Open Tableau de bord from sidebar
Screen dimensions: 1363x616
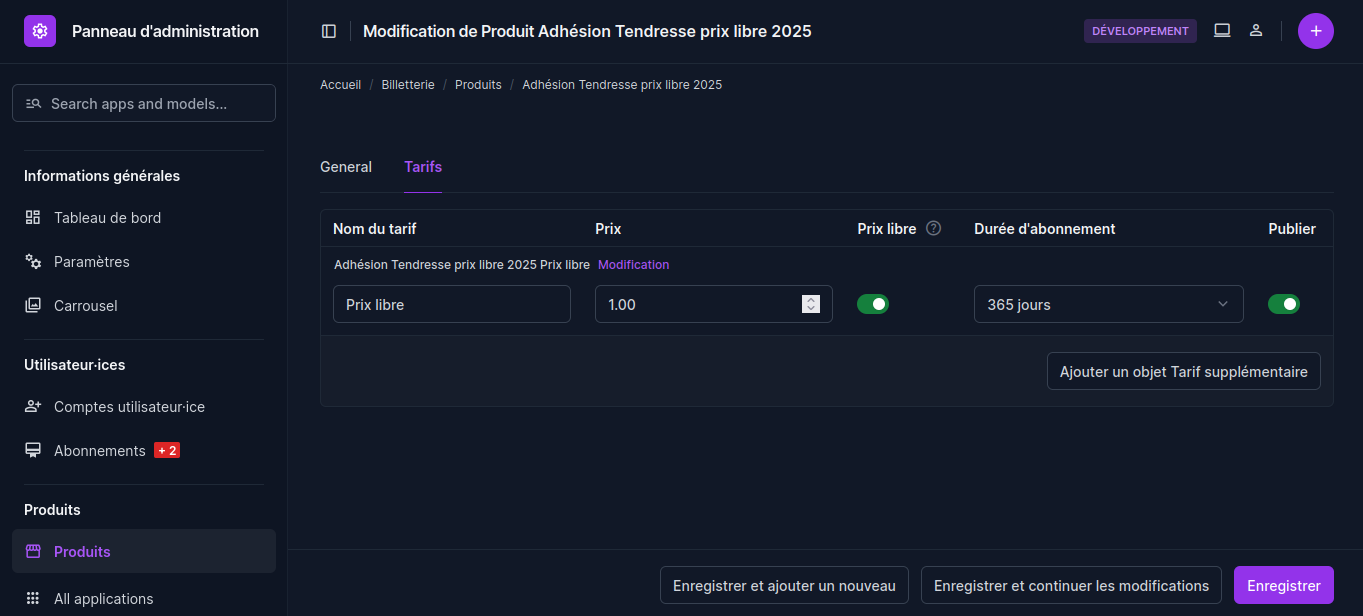[107, 218]
